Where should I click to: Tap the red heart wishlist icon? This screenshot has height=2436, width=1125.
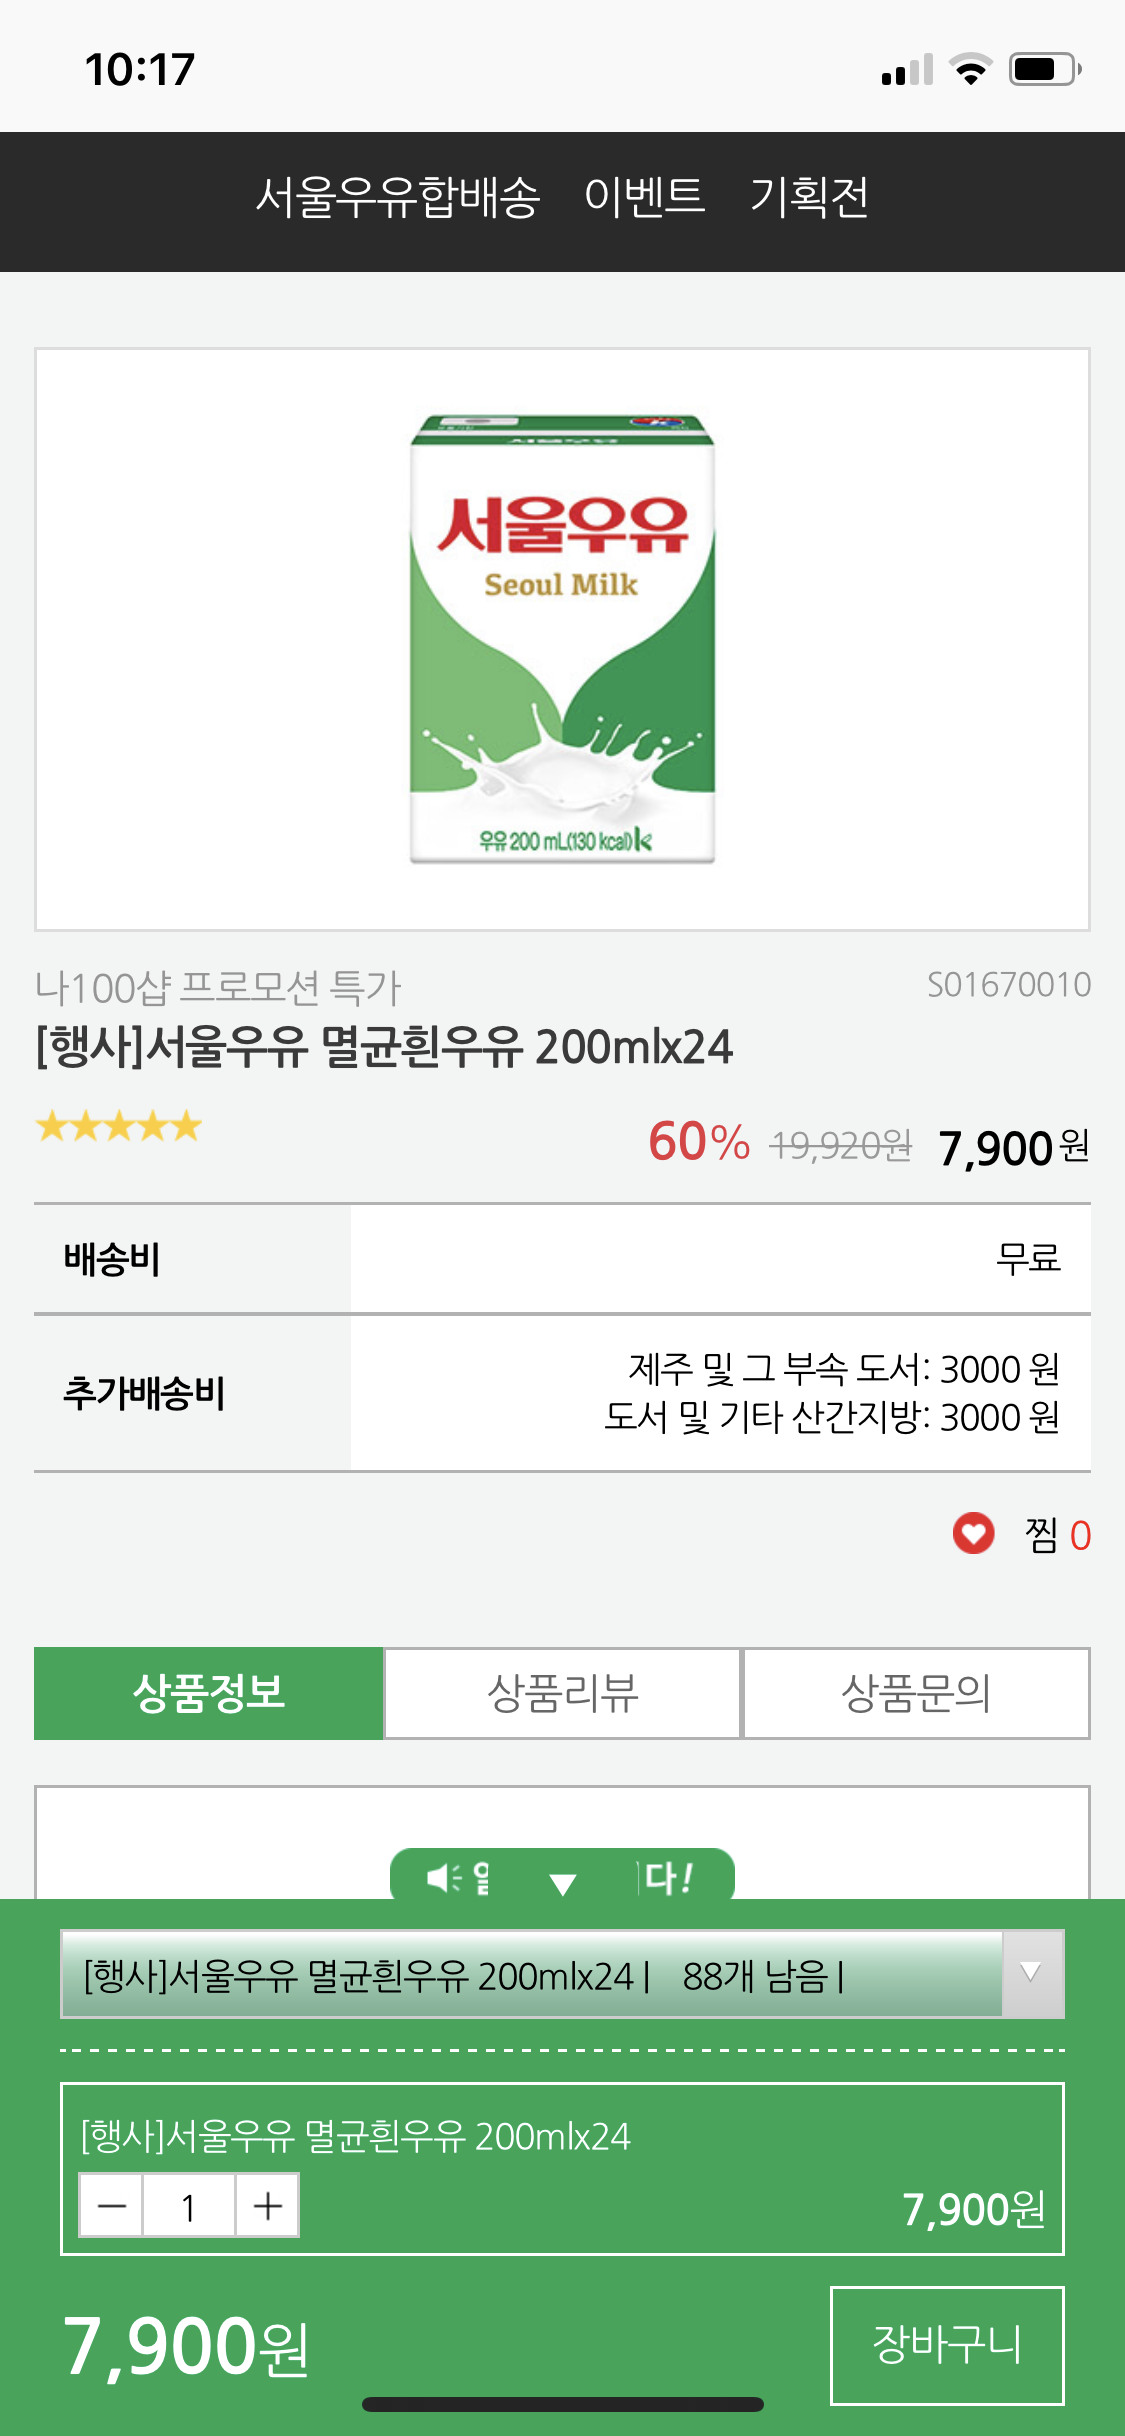973,1533
